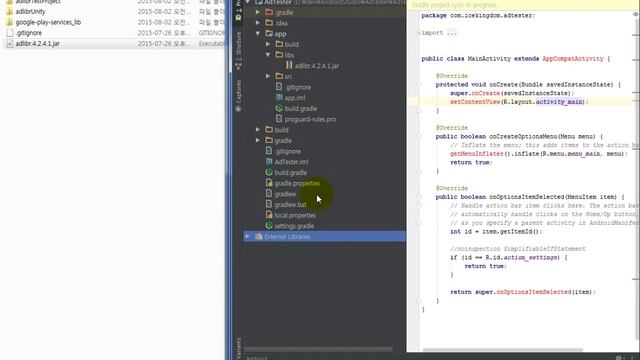Click activity_main in the setContentView line

(559, 102)
